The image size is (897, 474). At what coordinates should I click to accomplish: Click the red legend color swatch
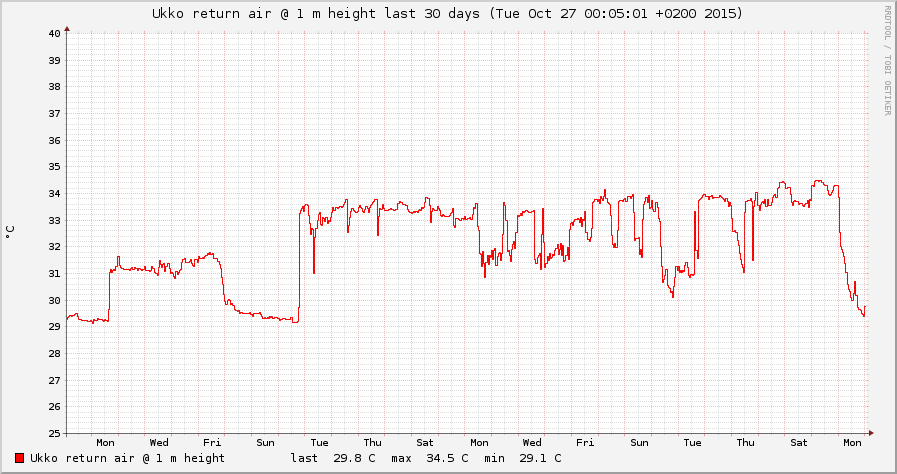click(19, 458)
